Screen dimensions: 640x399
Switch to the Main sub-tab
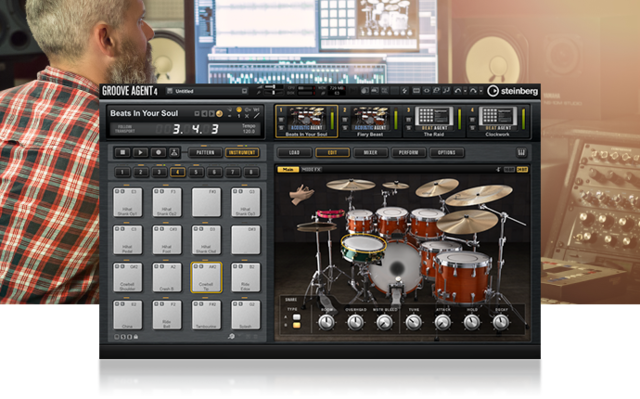point(288,169)
